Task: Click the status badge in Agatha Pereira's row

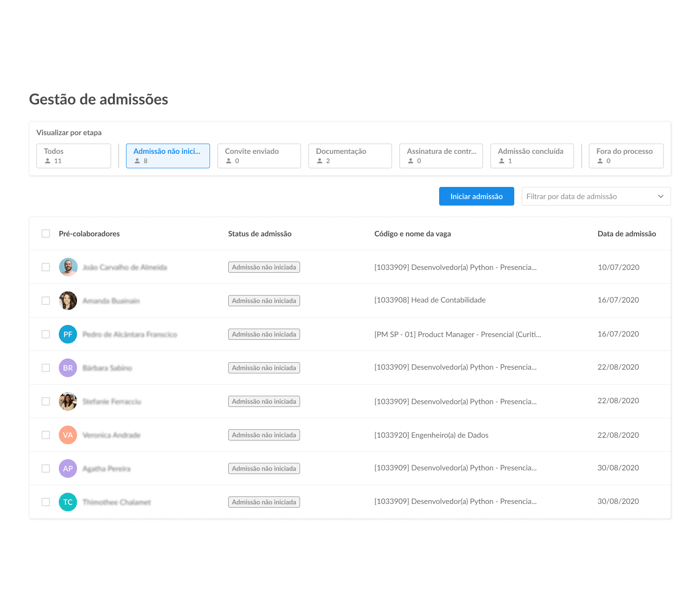Action: [x=264, y=468]
